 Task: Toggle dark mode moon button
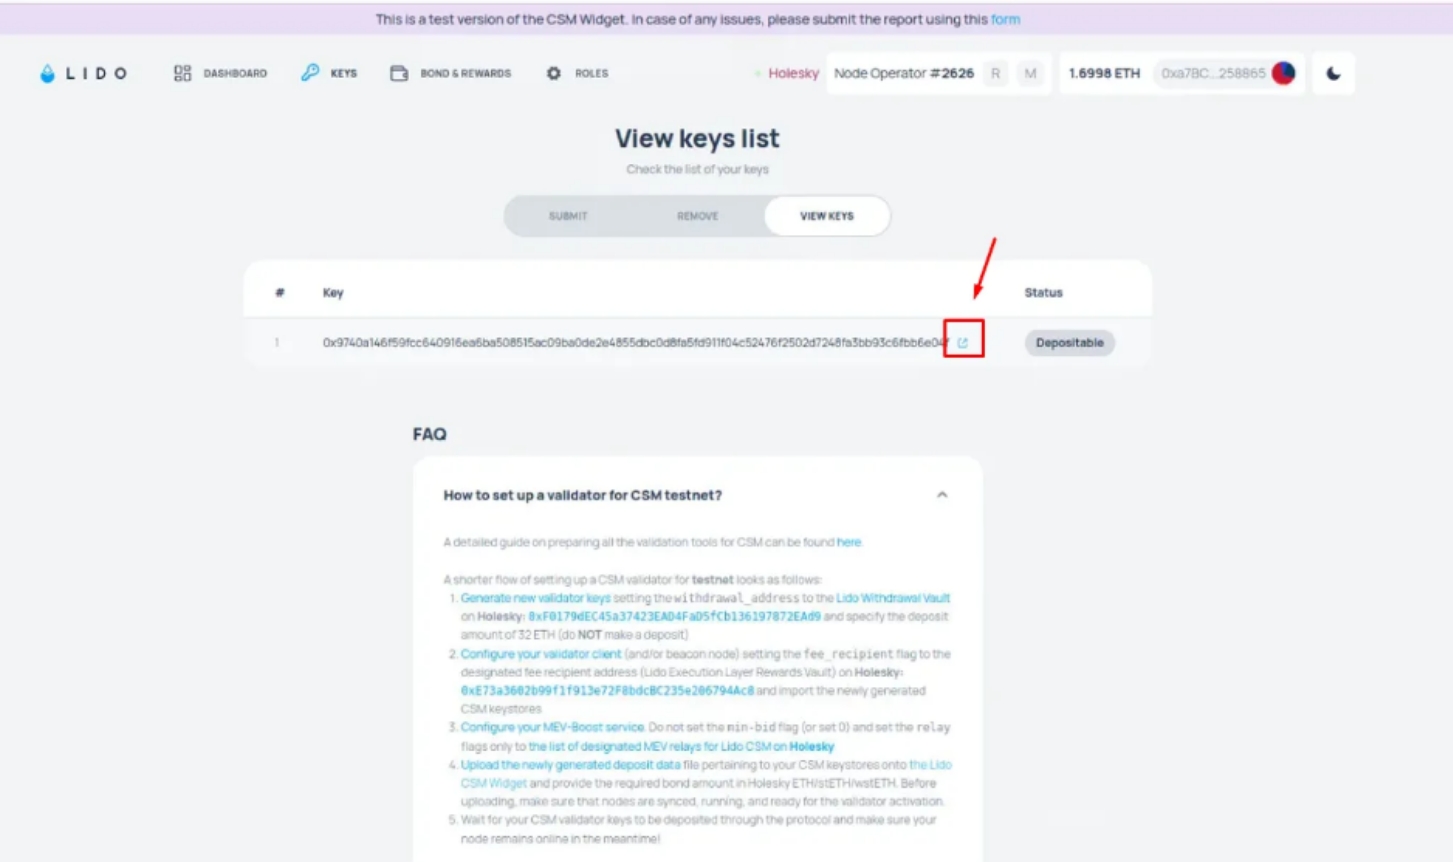point(1333,73)
